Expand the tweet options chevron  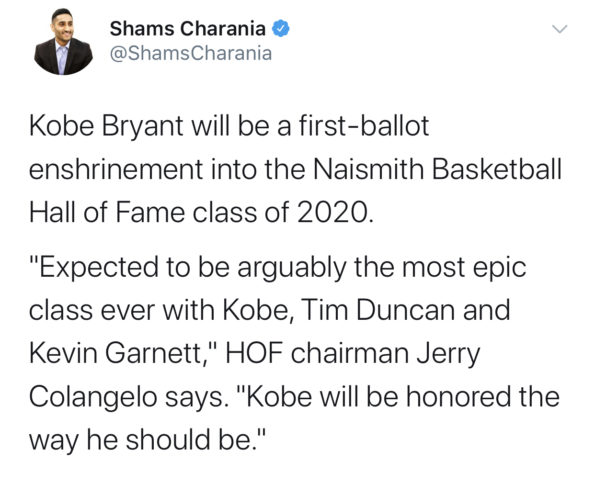click(559, 29)
